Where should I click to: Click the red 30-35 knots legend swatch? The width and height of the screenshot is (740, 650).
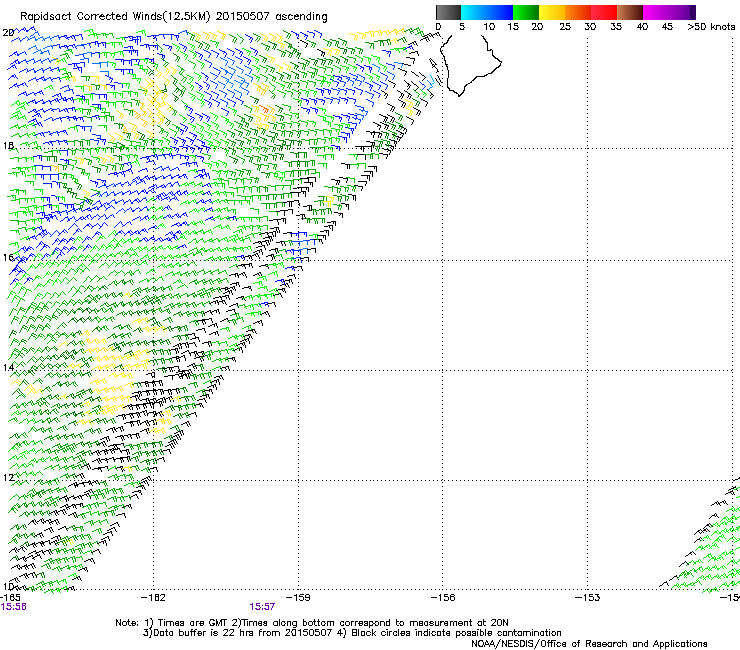click(604, 12)
